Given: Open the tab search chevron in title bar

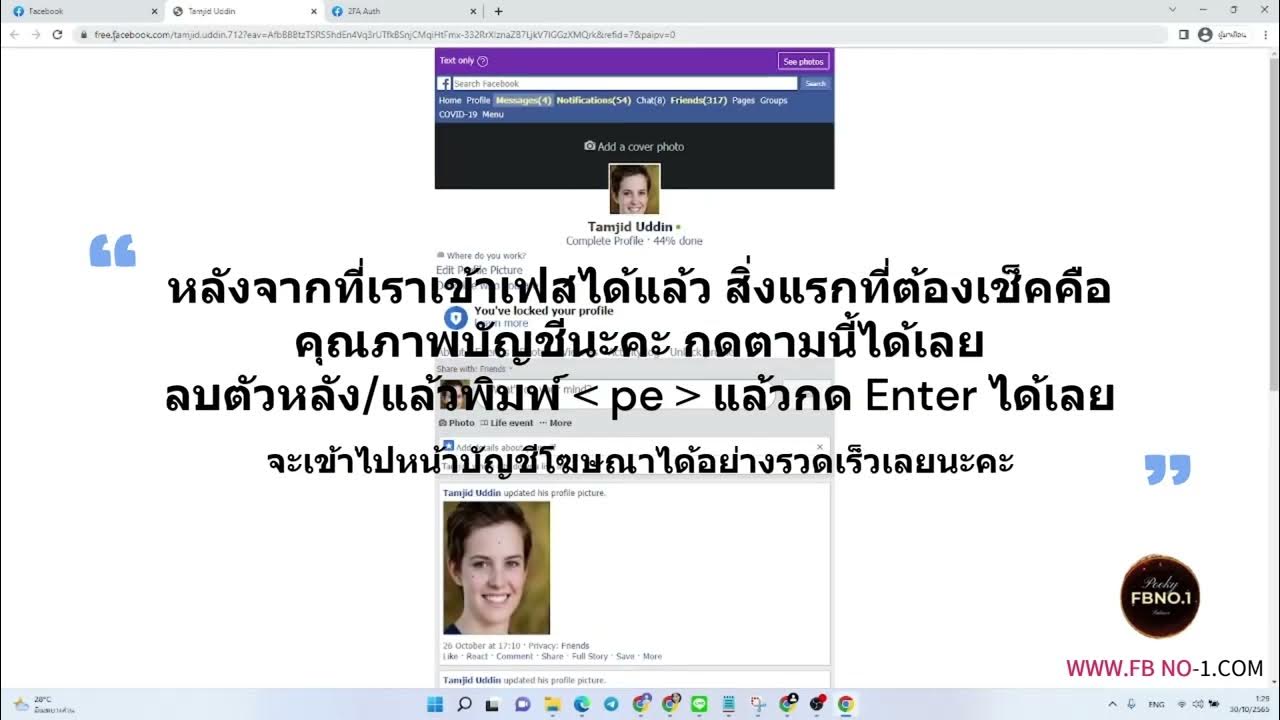Looking at the screenshot, I should tap(1173, 10).
